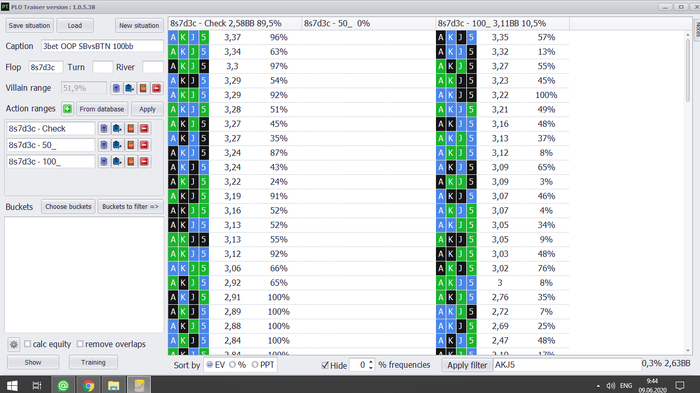Click the blue bag icon beside Villain range
Image resolution: width=700 pixels, height=393 pixels.
pos(129,88)
